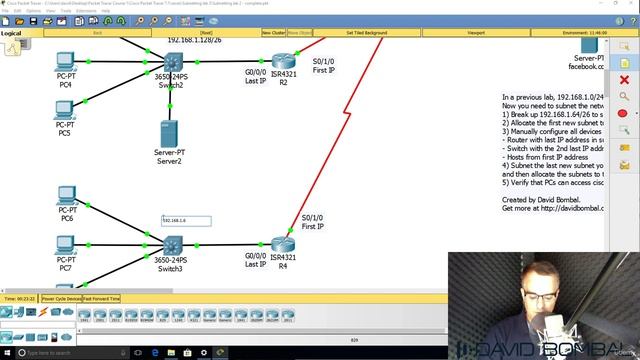This screenshot has width=640, height=360.
Task: Click the Redo green arrow icon
Action: (121, 21)
